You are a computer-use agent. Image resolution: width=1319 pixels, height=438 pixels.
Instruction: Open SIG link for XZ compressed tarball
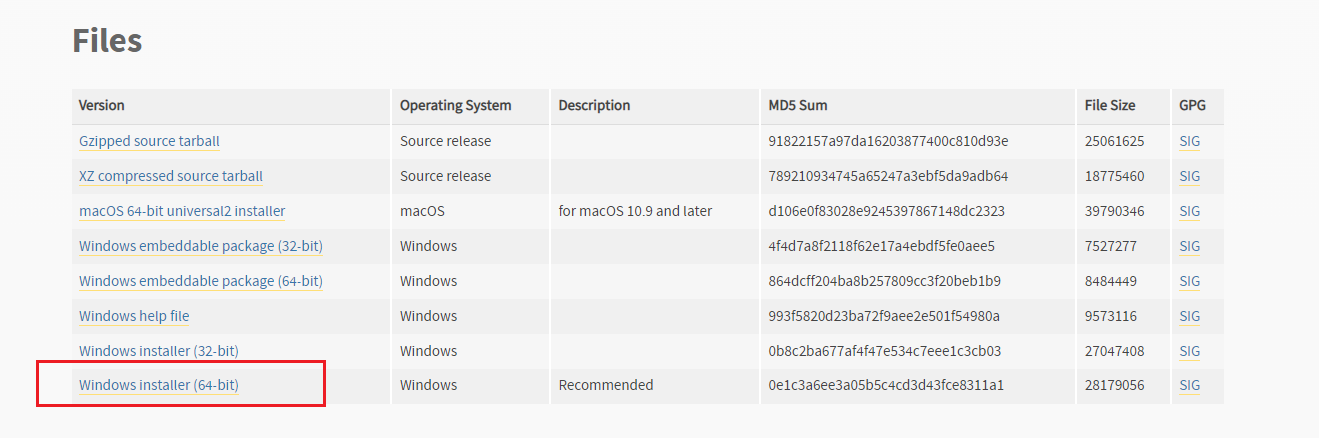1189,176
